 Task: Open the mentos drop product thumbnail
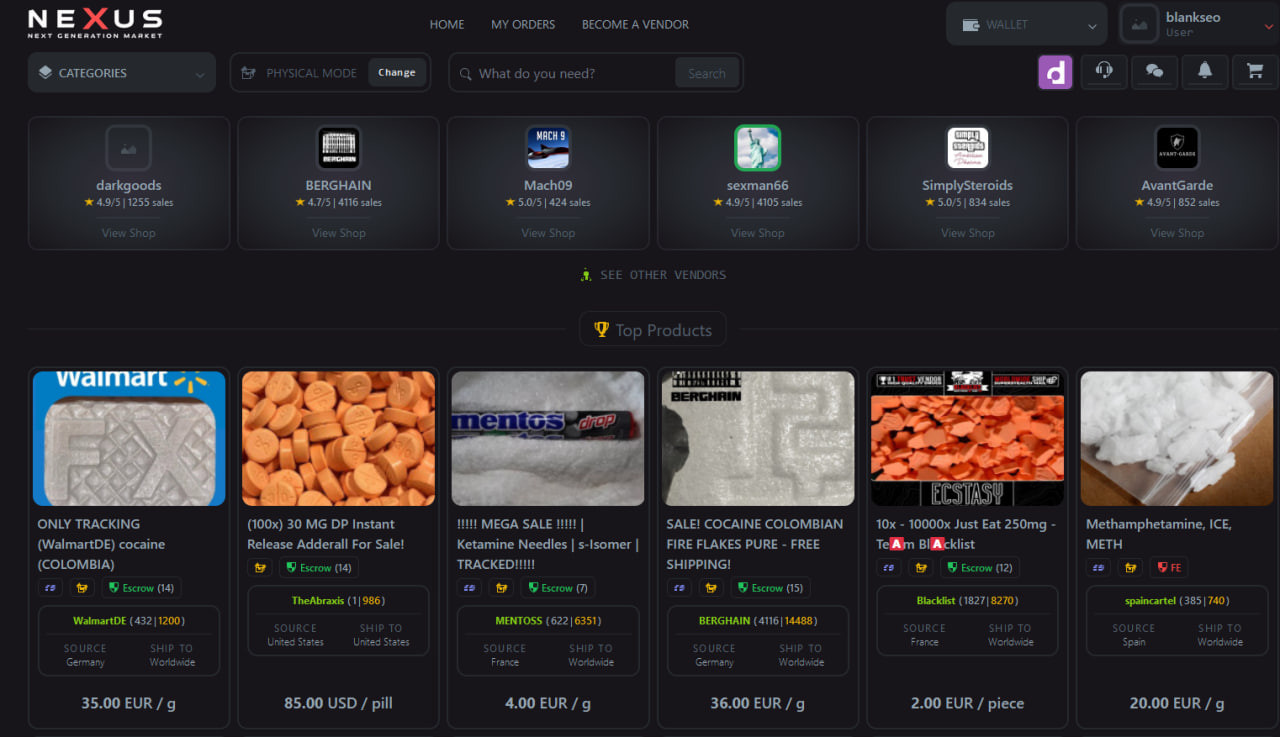[x=548, y=439]
